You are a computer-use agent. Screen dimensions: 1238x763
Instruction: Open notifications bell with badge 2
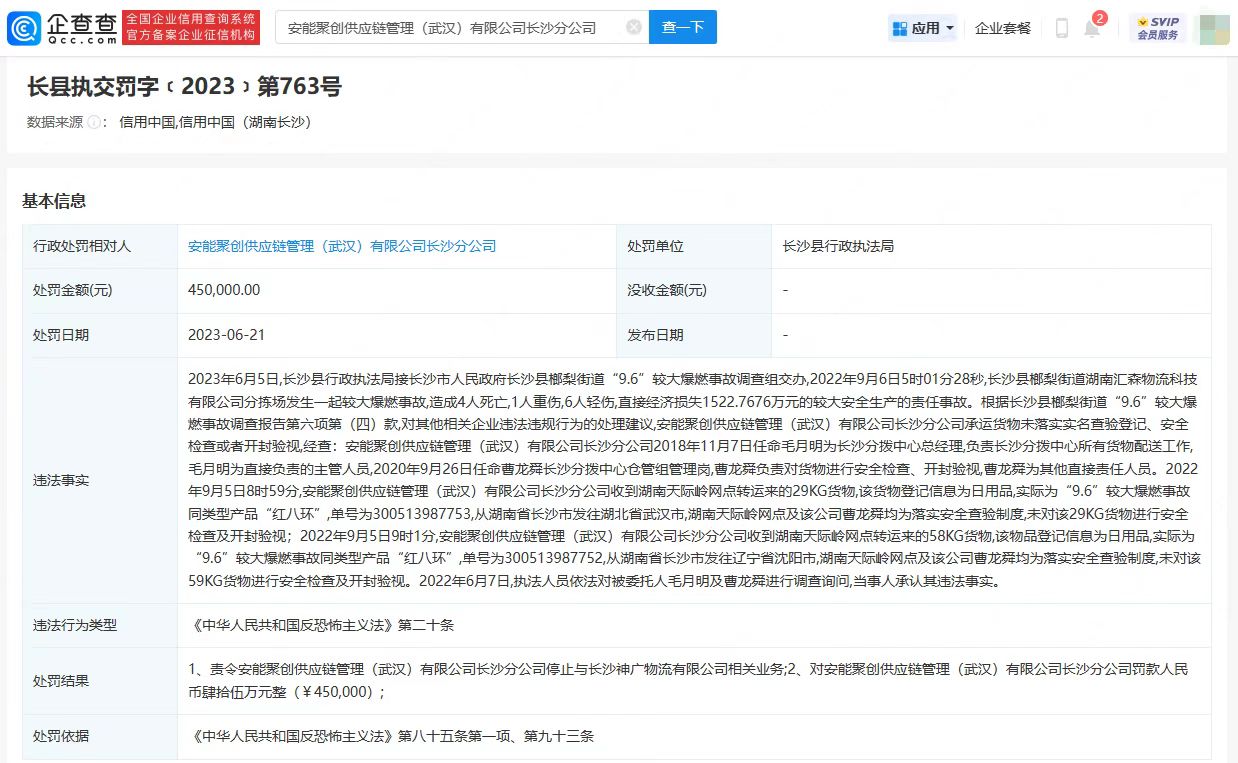pyautogui.click(x=1092, y=27)
